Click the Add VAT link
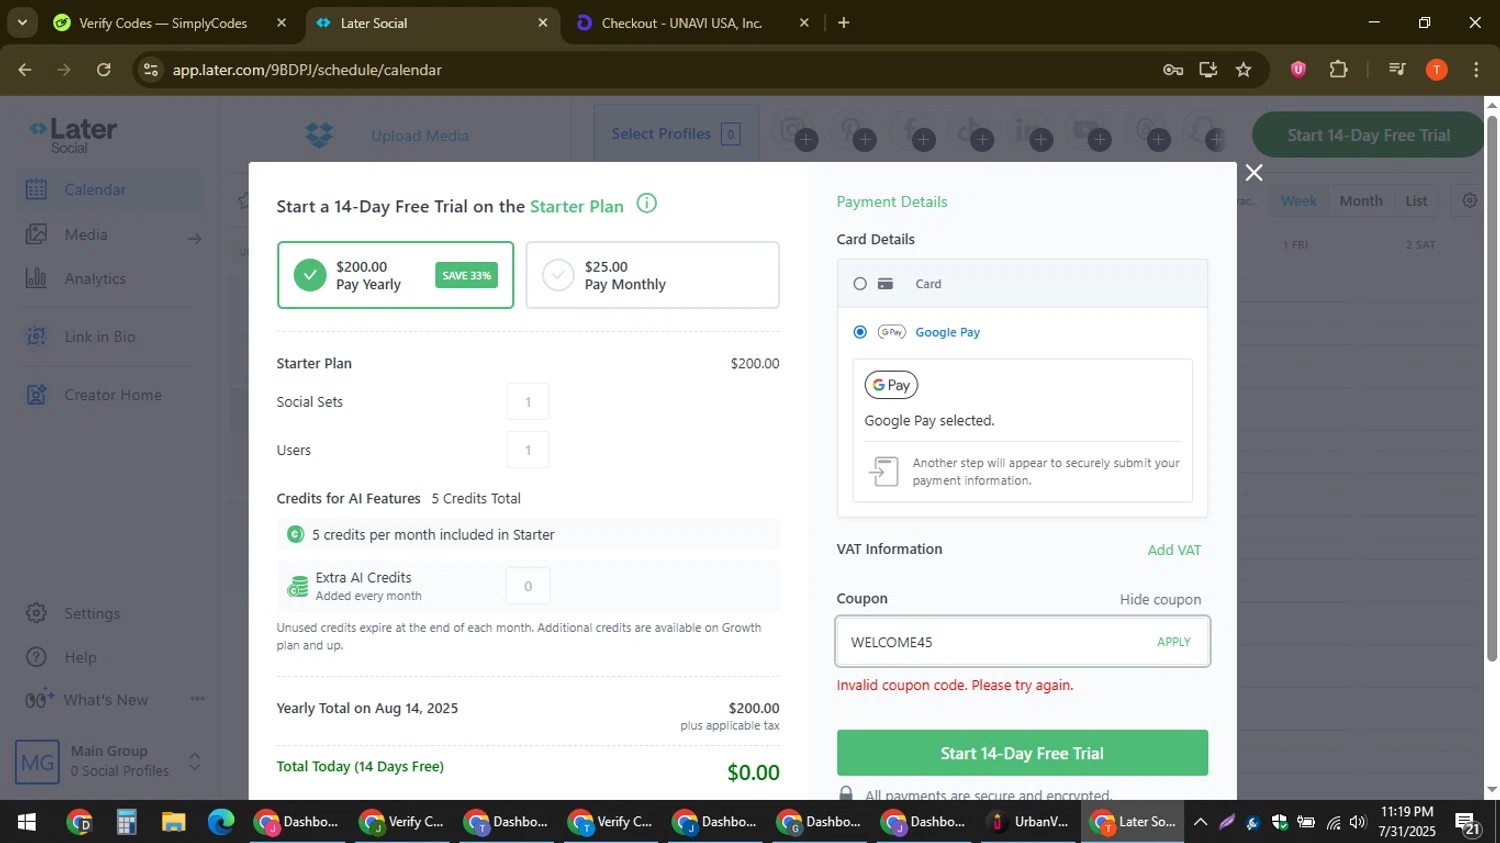The height and width of the screenshot is (843, 1500). click(x=1174, y=550)
